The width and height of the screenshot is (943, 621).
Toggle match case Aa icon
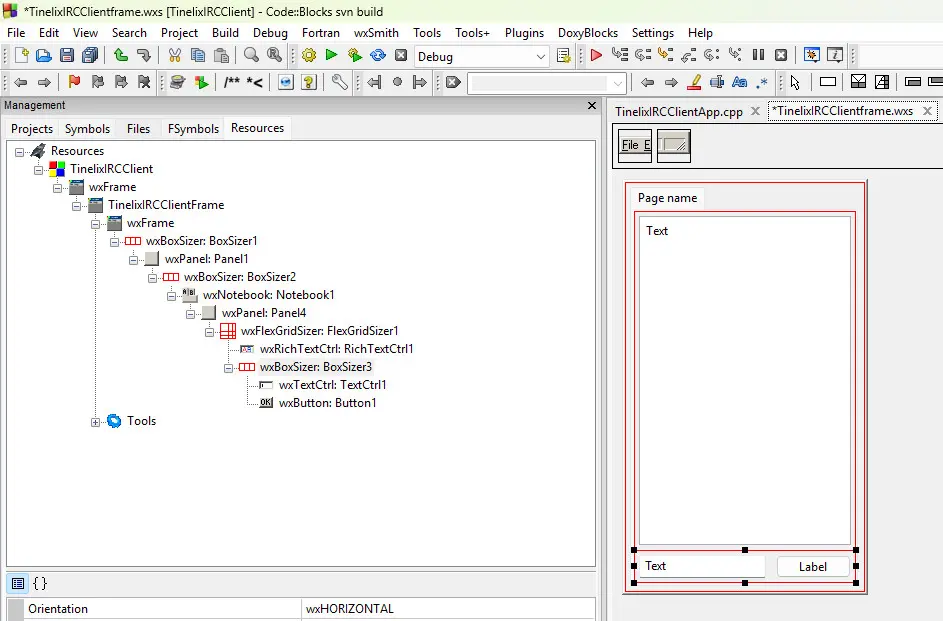click(x=740, y=82)
